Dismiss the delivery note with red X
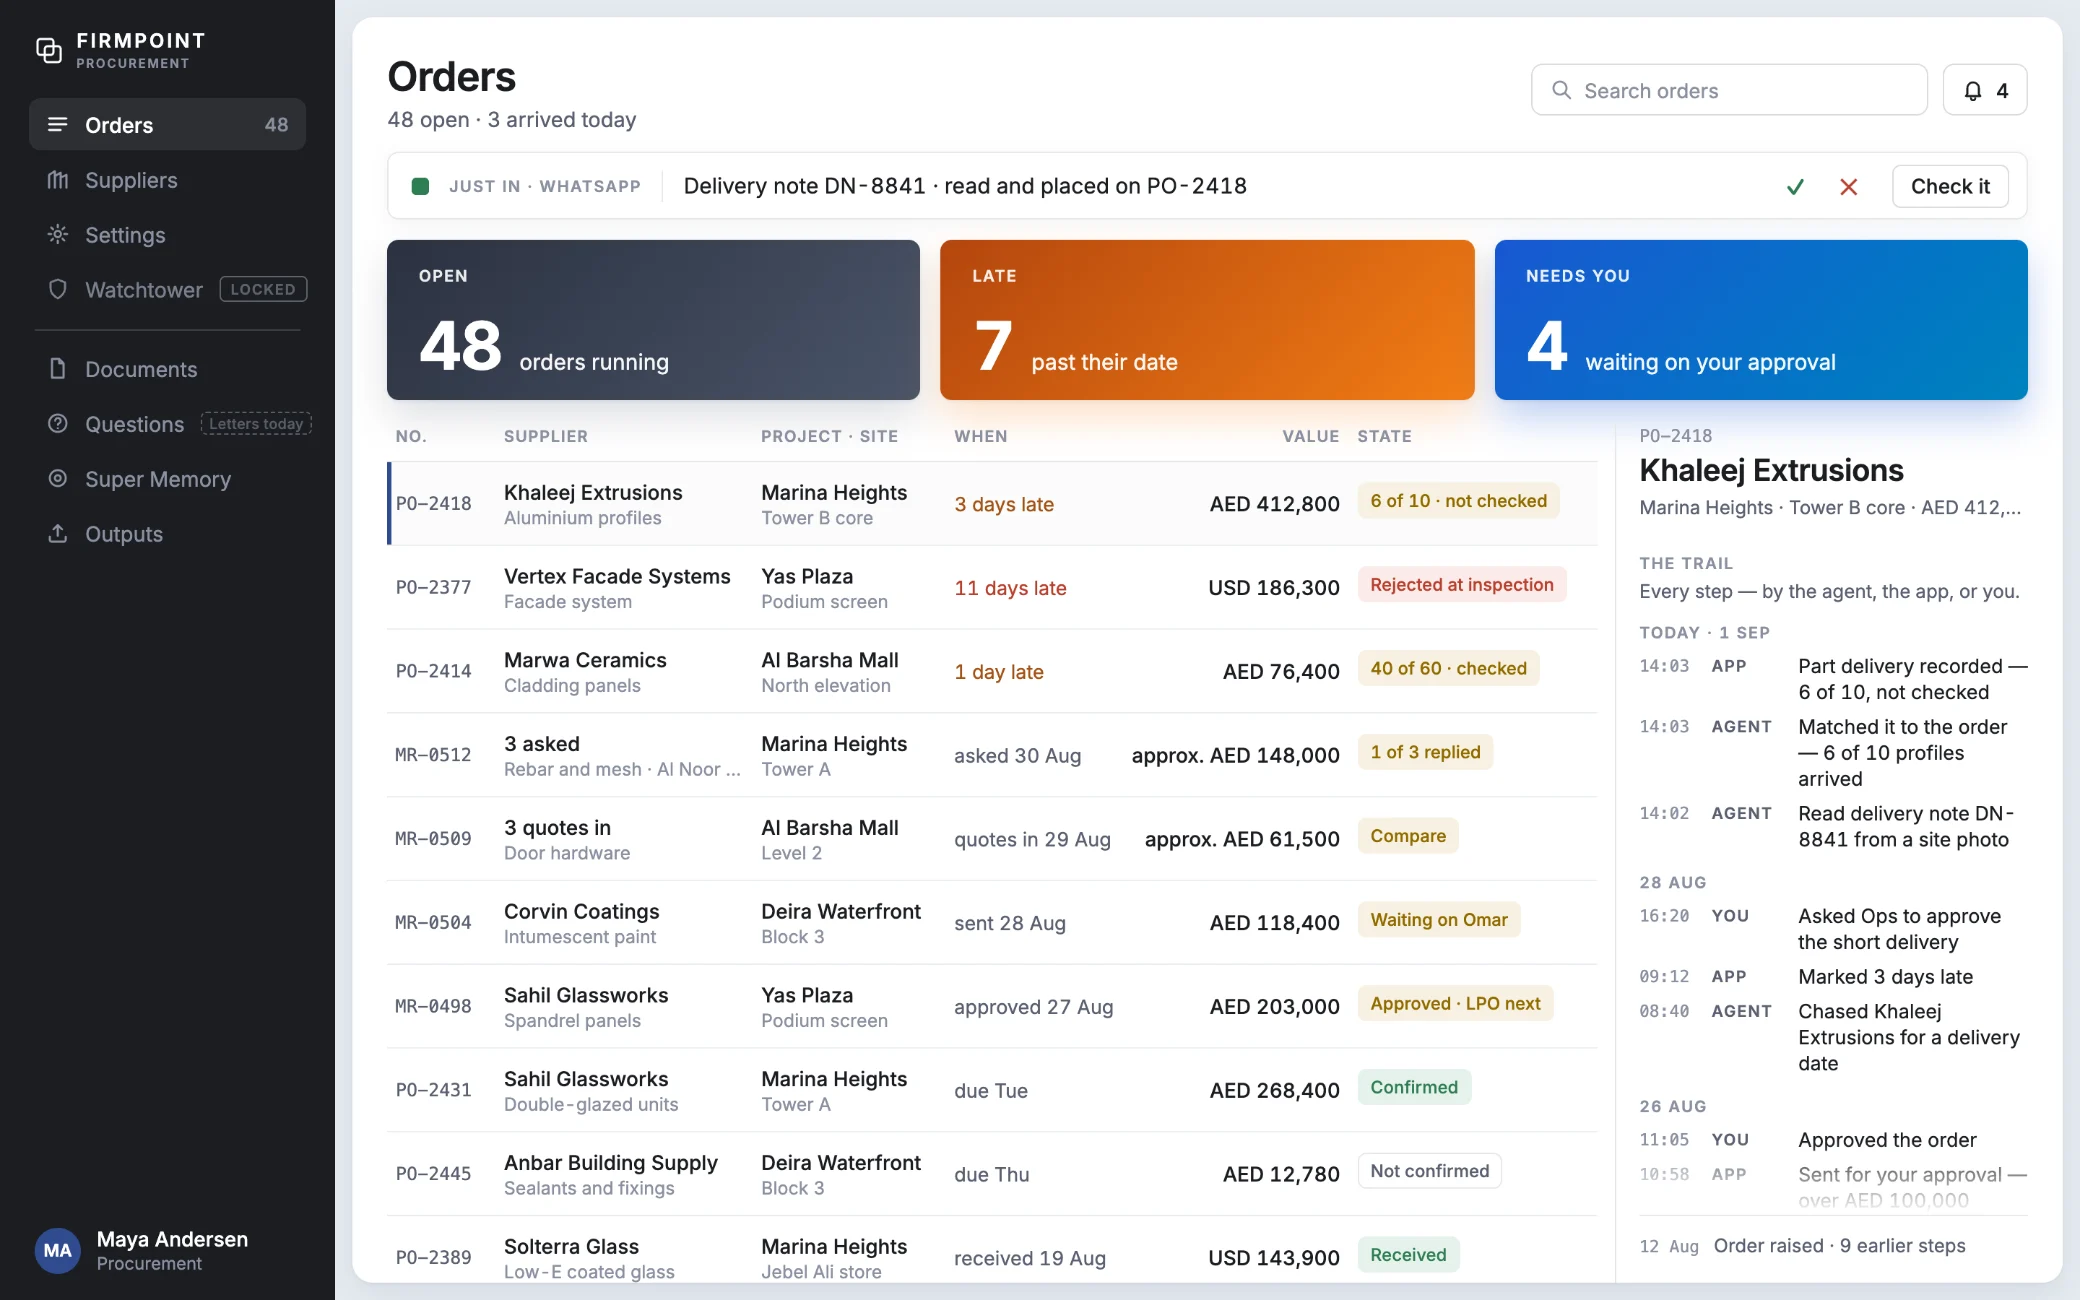The image size is (2080, 1300). (x=1849, y=187)
